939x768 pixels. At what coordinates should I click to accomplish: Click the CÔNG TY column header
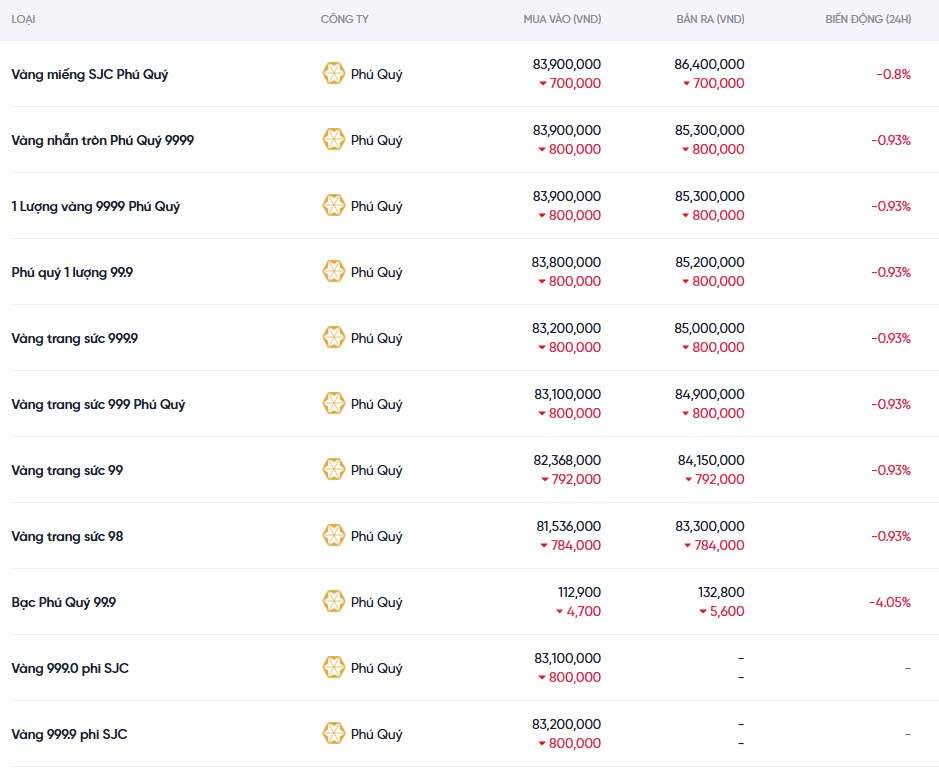[344, 20]
